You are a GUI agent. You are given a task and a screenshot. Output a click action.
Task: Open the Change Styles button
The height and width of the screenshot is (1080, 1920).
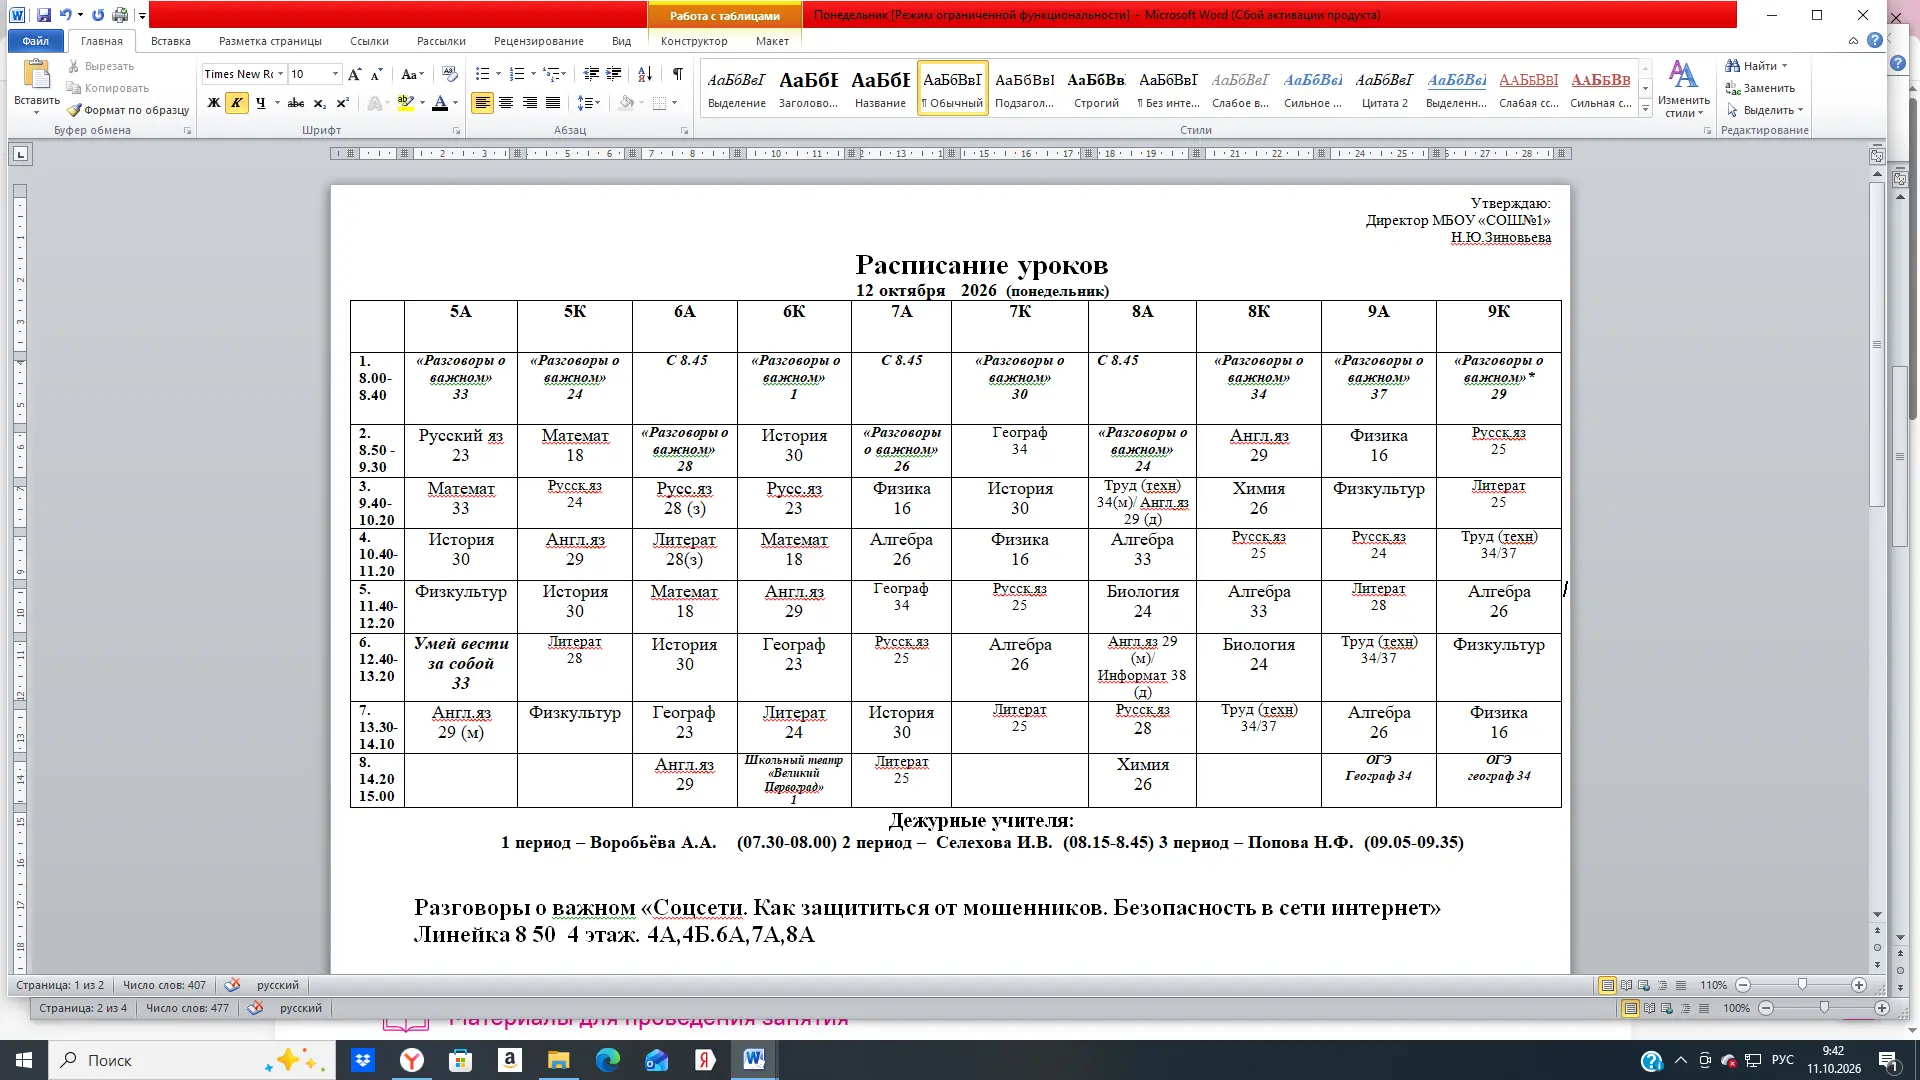pos(1684,89)
